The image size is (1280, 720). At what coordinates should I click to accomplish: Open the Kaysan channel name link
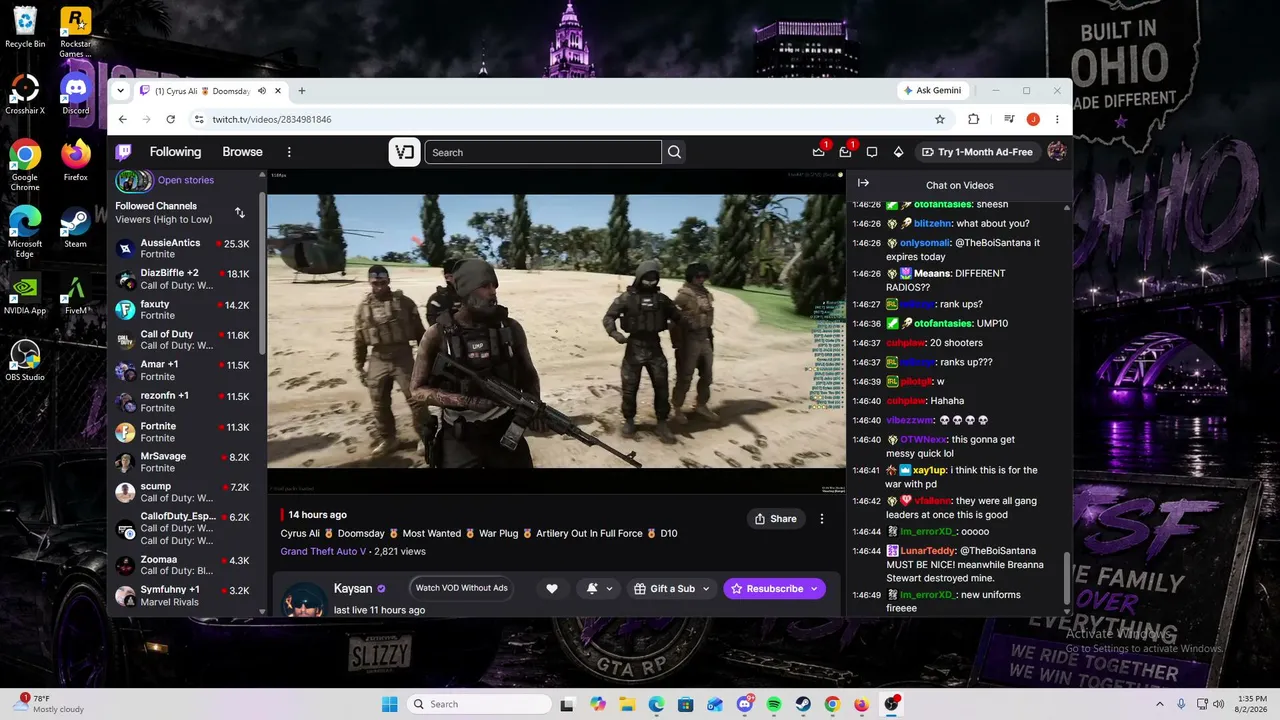[x=353, y=589]
